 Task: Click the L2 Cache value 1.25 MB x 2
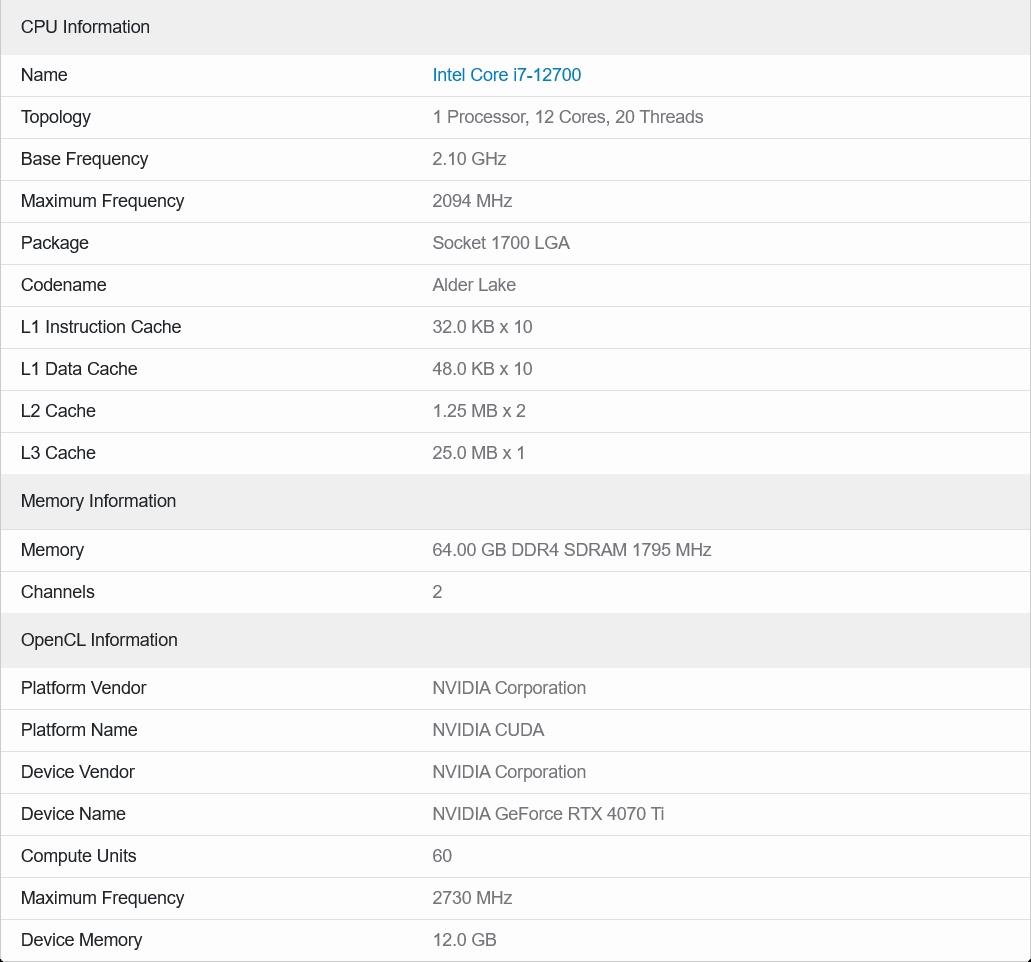click(479, 411)
